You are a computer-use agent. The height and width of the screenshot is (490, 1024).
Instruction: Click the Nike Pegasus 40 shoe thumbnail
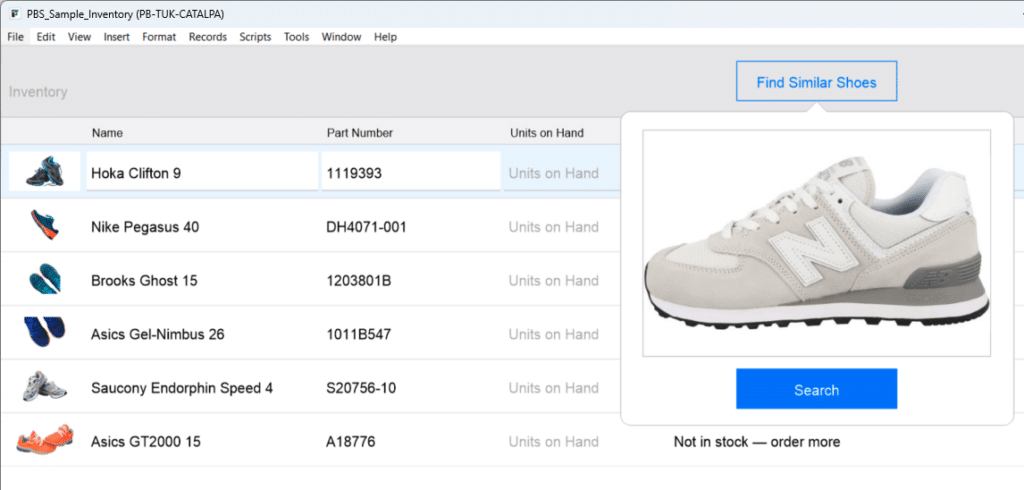(x=45, y=225)
